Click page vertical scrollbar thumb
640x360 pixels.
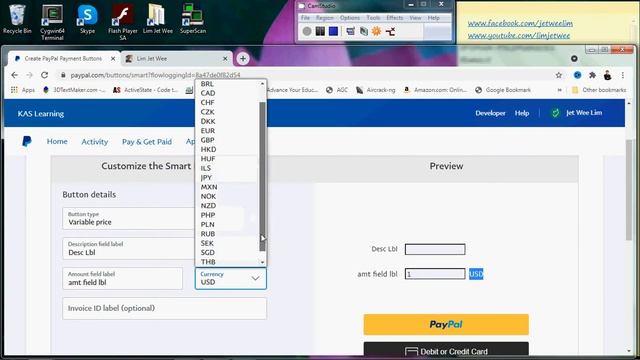click(x=629, y=190)
